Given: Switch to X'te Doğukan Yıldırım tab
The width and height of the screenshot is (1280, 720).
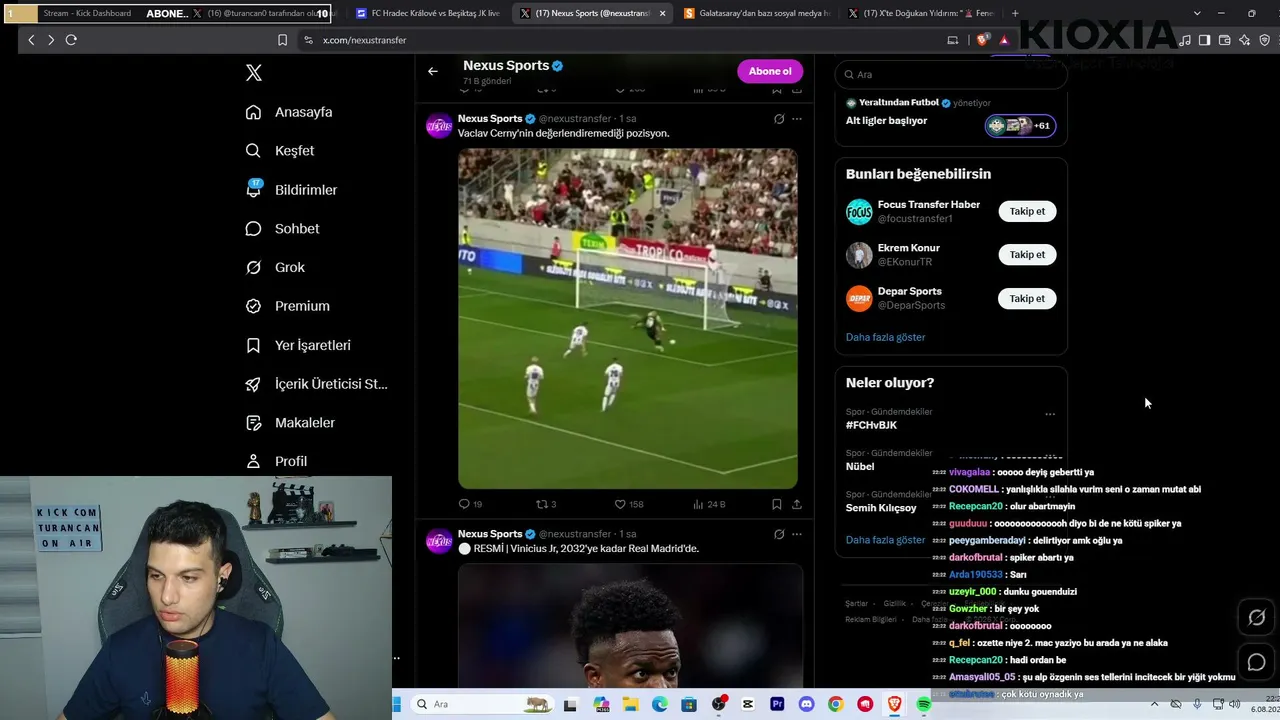Looking at the screenshot, I should 920,13.
